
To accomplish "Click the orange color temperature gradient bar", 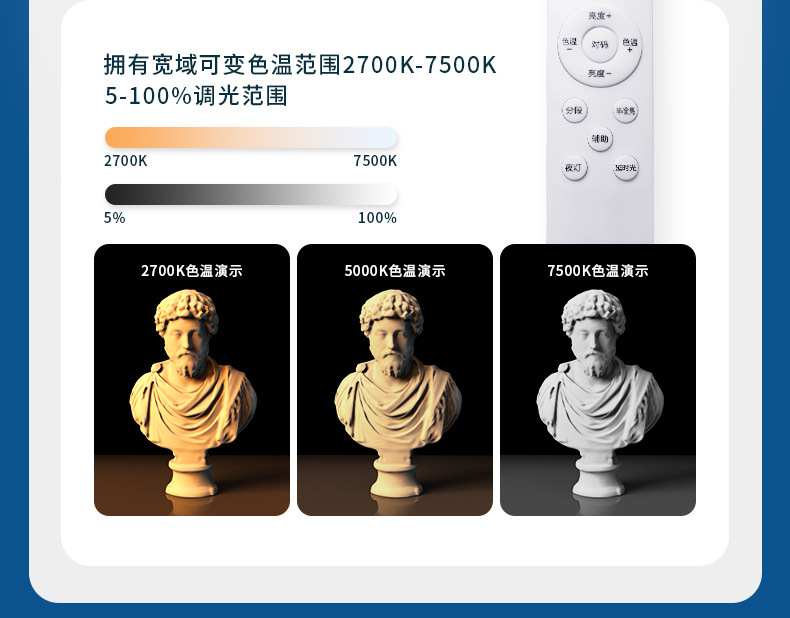I will [251, 138].
